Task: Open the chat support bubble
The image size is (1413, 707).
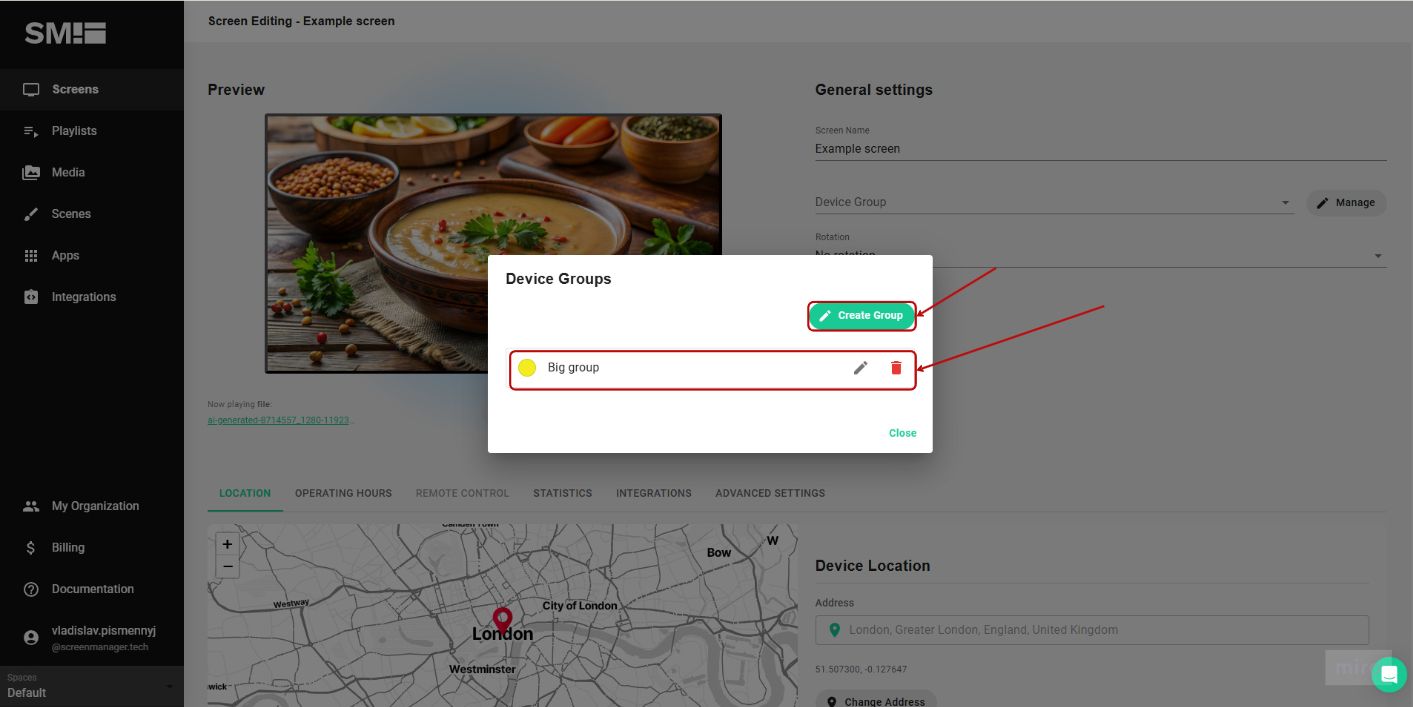Action: coord(1388,674)
